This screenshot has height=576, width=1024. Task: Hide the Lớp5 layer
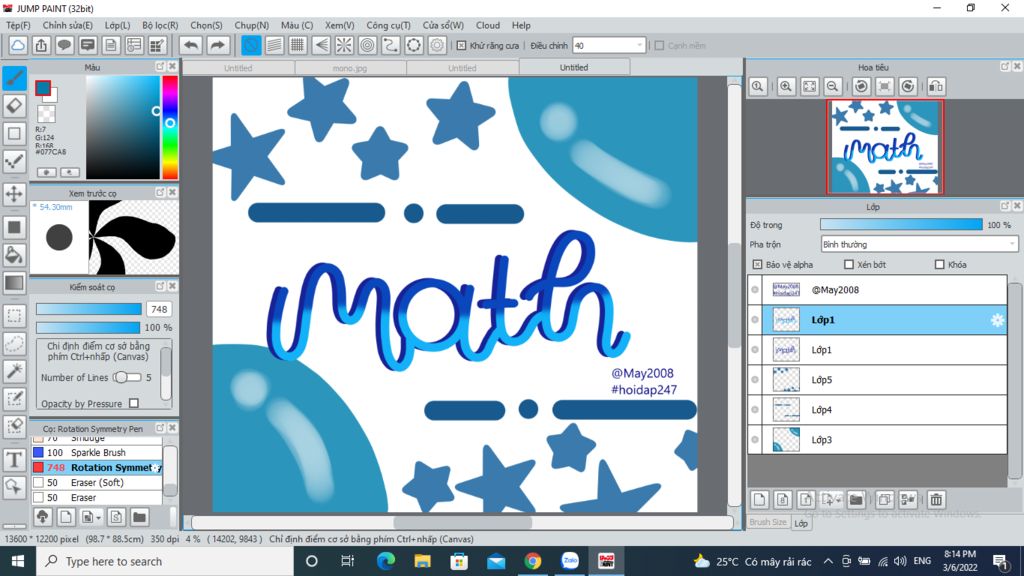click(x=755, y=379)
